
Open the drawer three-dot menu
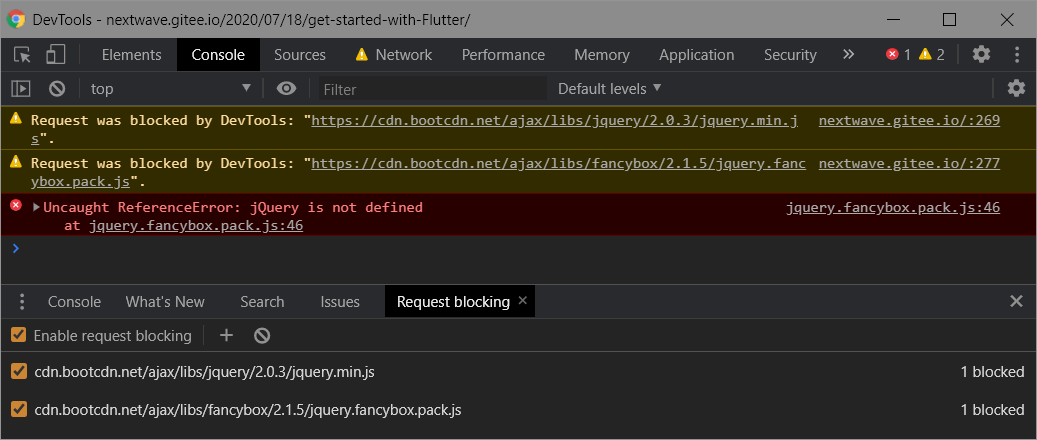22,302
